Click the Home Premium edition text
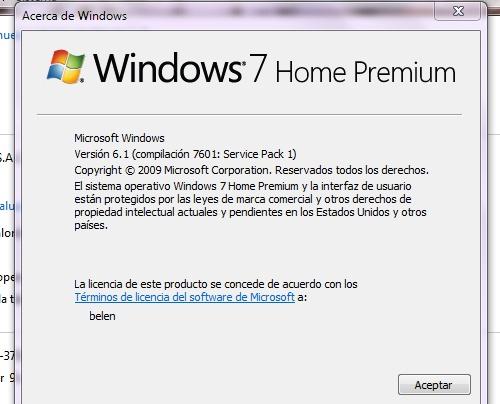This screenshot has height=404, width=500. point(366,72)
